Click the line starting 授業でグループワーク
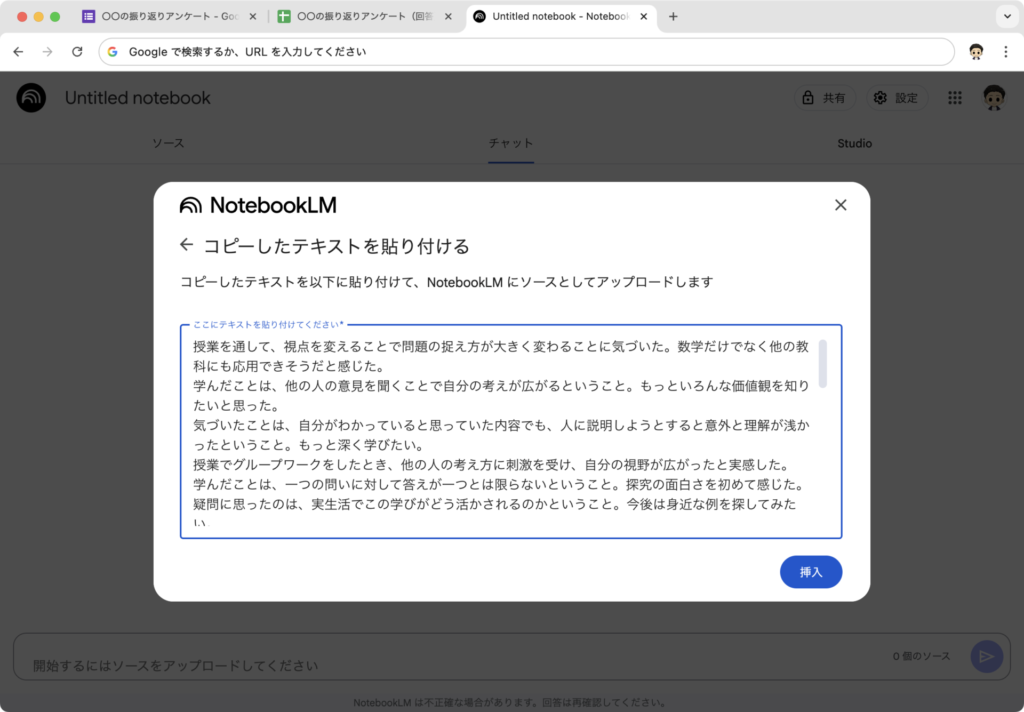Image resolution: width=1024 pixels, height=712 pixels. pyautogui.click(x=492, y=464)
